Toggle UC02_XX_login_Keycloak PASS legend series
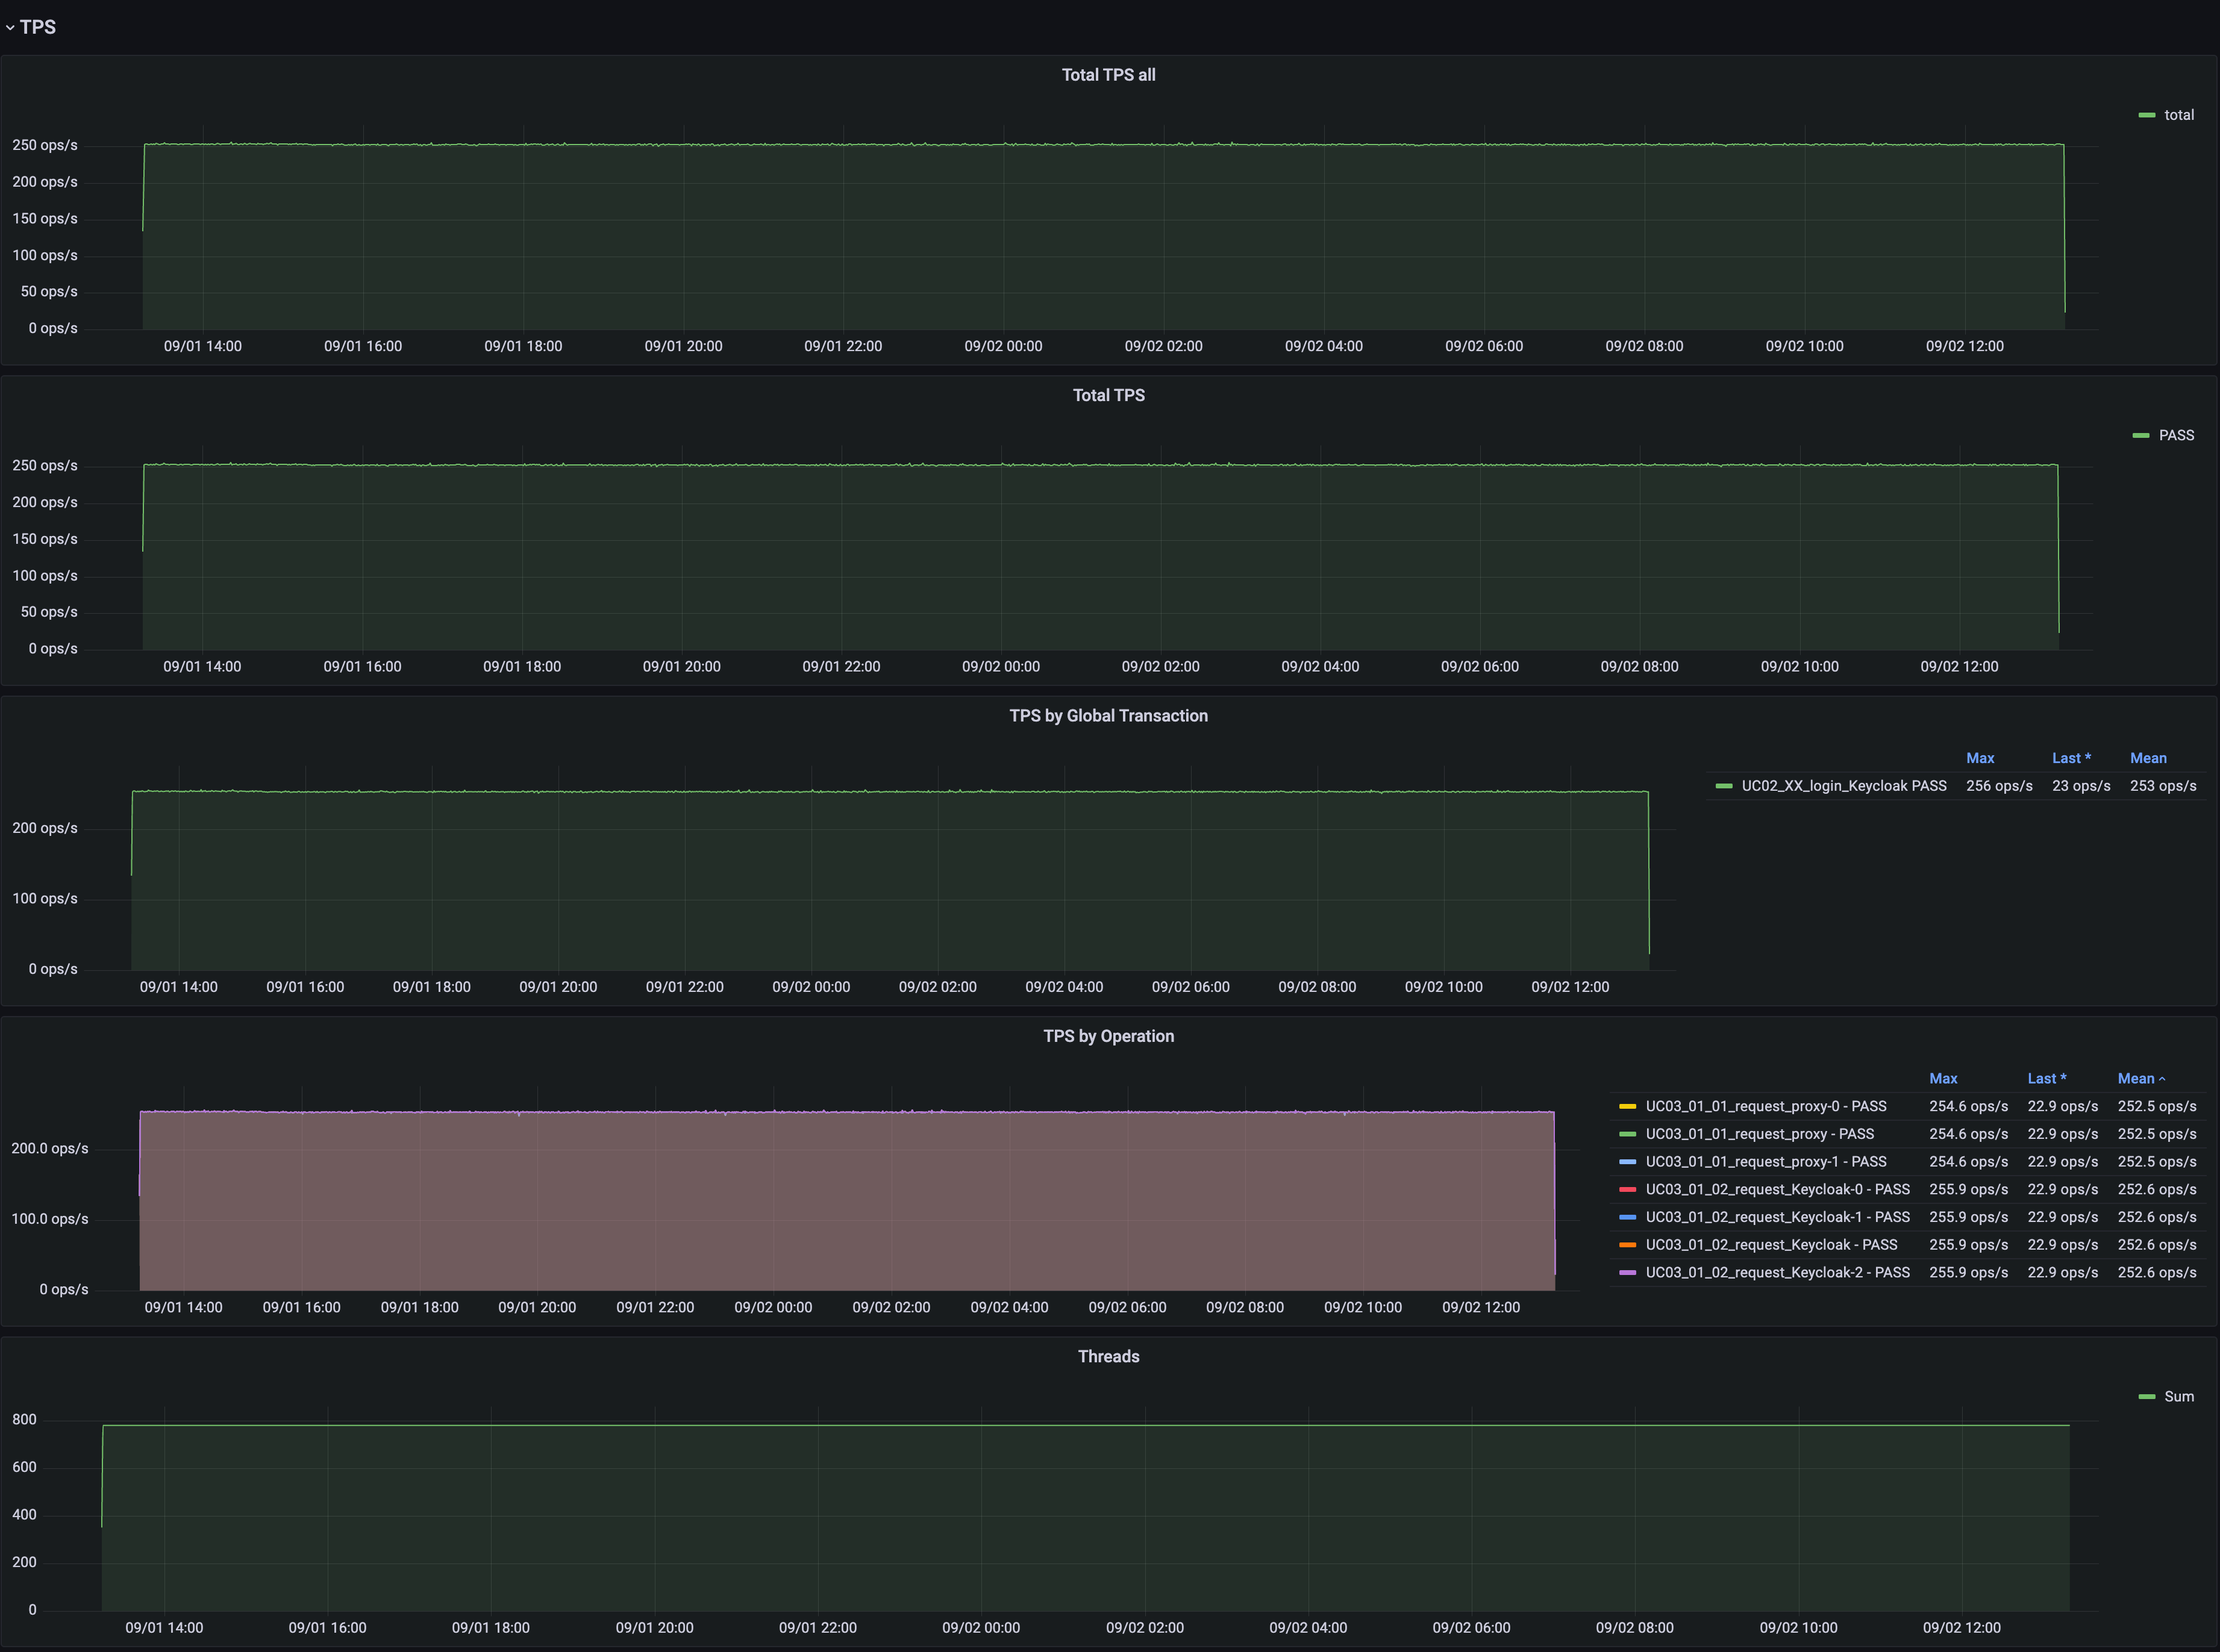This screenshot has width=2220, height=1652. point(1844,786)
